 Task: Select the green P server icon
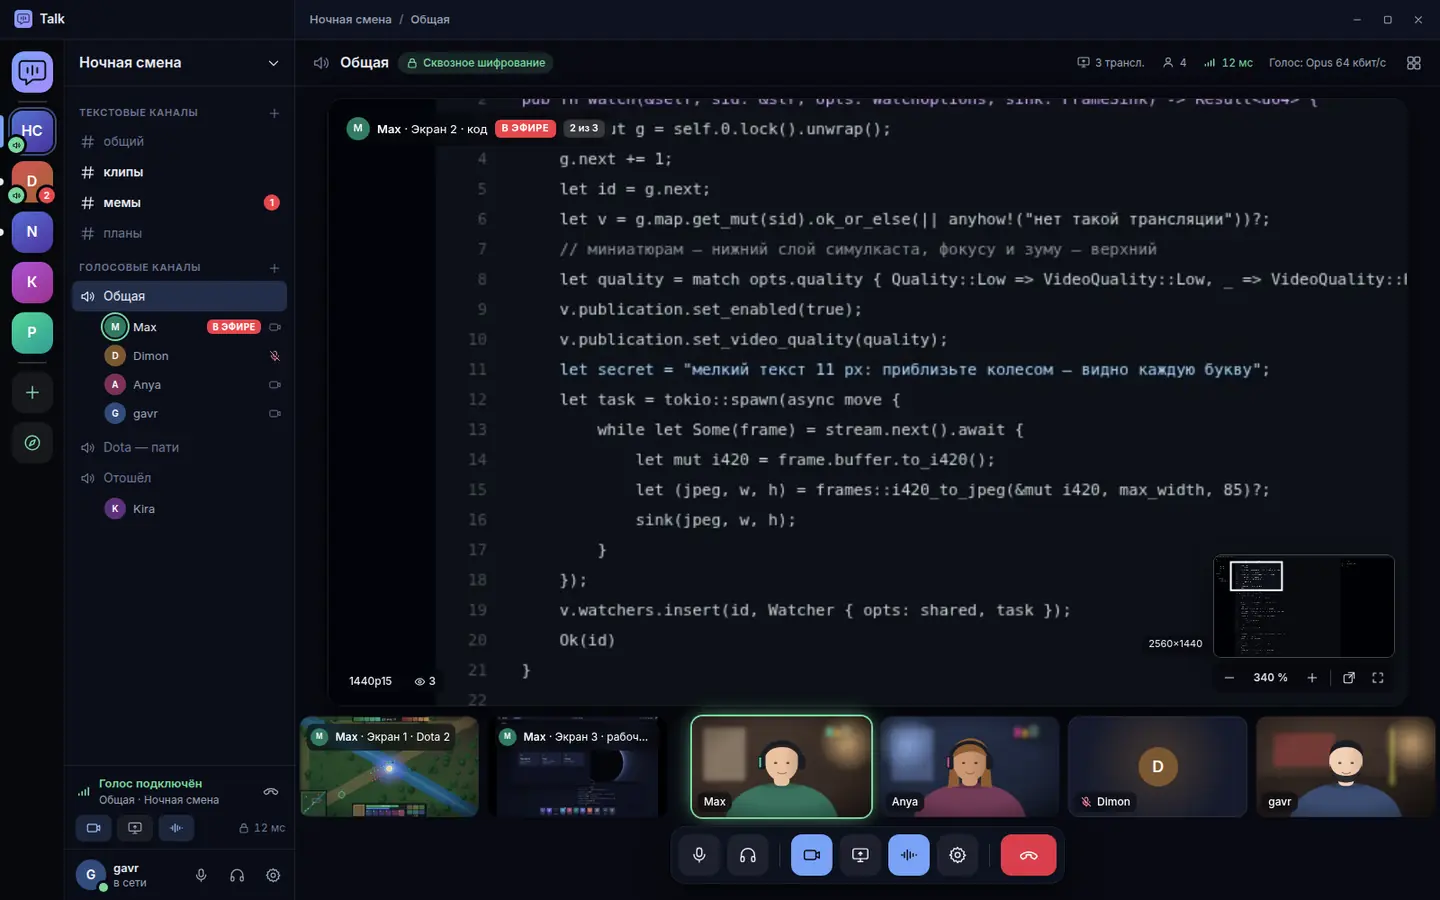coord(32,333)
